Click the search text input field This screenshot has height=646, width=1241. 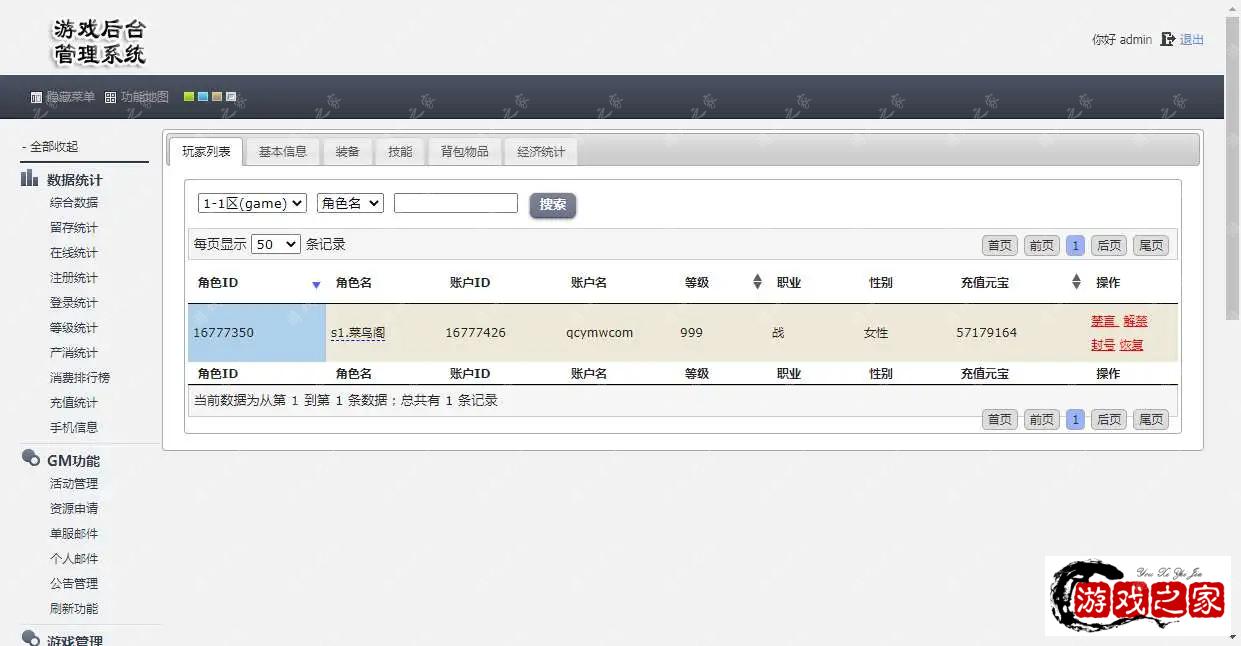[455, 203]
